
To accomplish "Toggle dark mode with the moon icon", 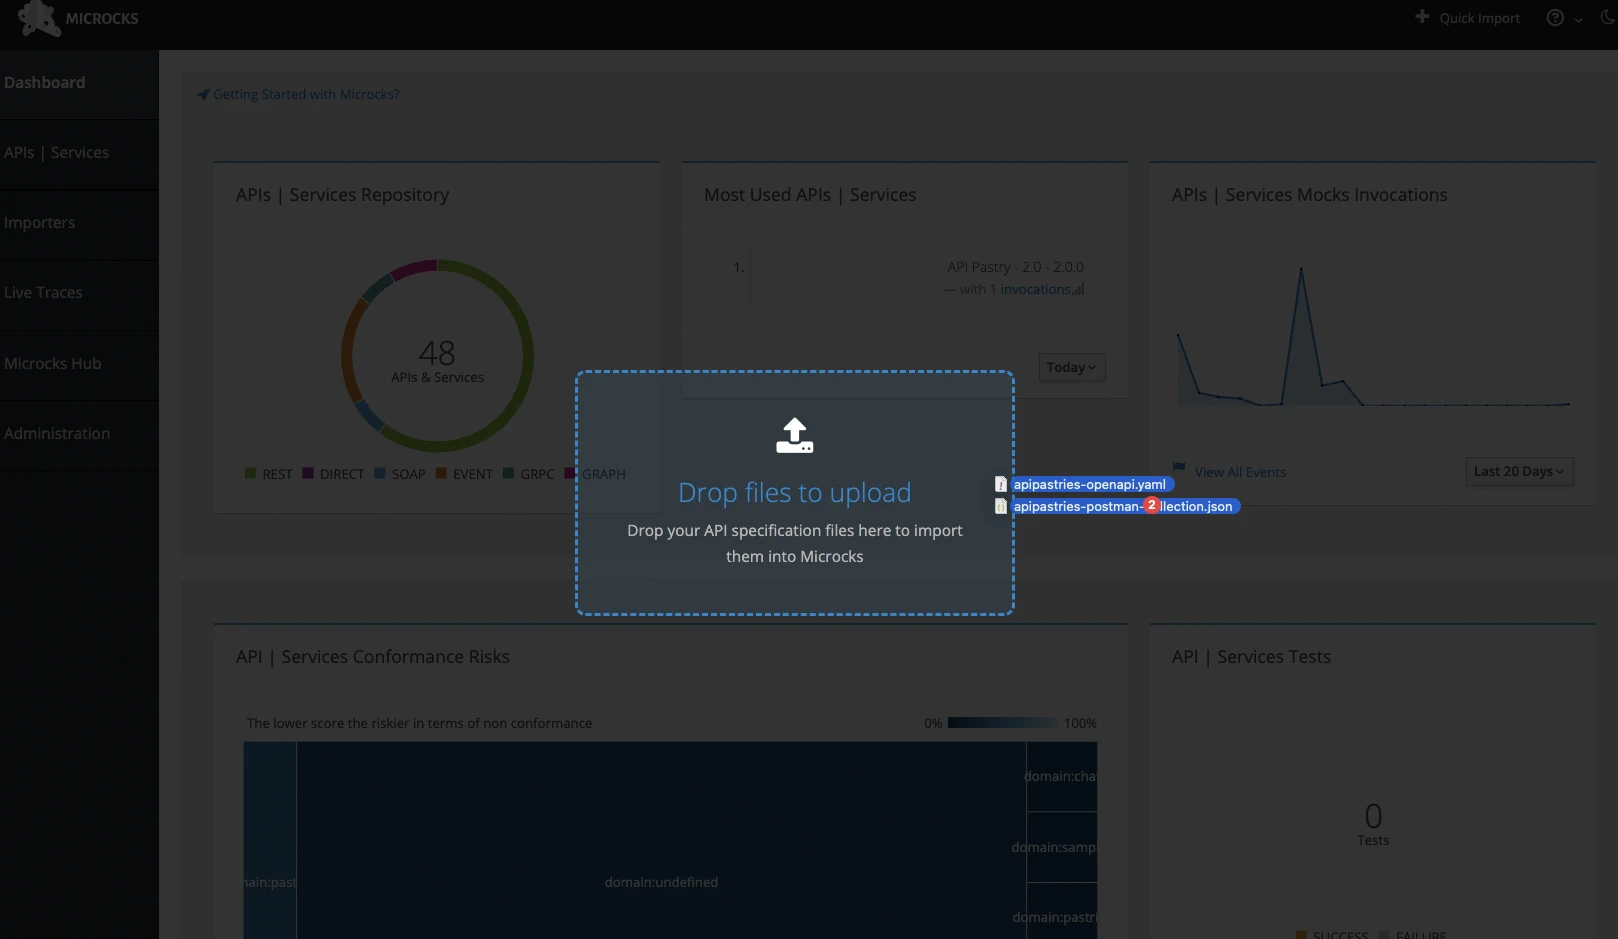I will (1608, 18).
